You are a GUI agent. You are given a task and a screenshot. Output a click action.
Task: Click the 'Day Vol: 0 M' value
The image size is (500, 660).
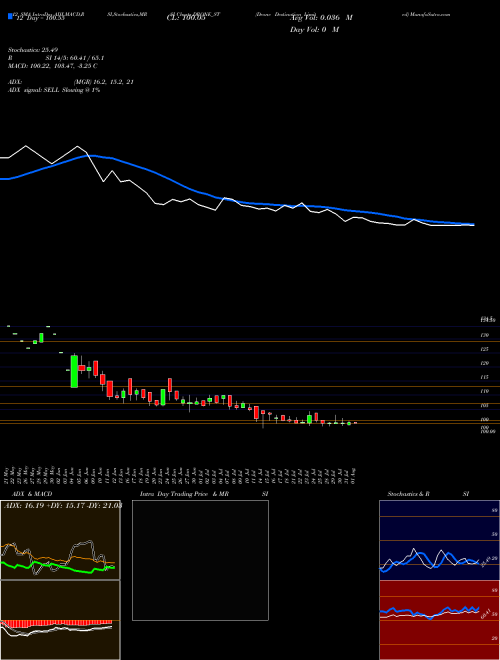[314, 30]
